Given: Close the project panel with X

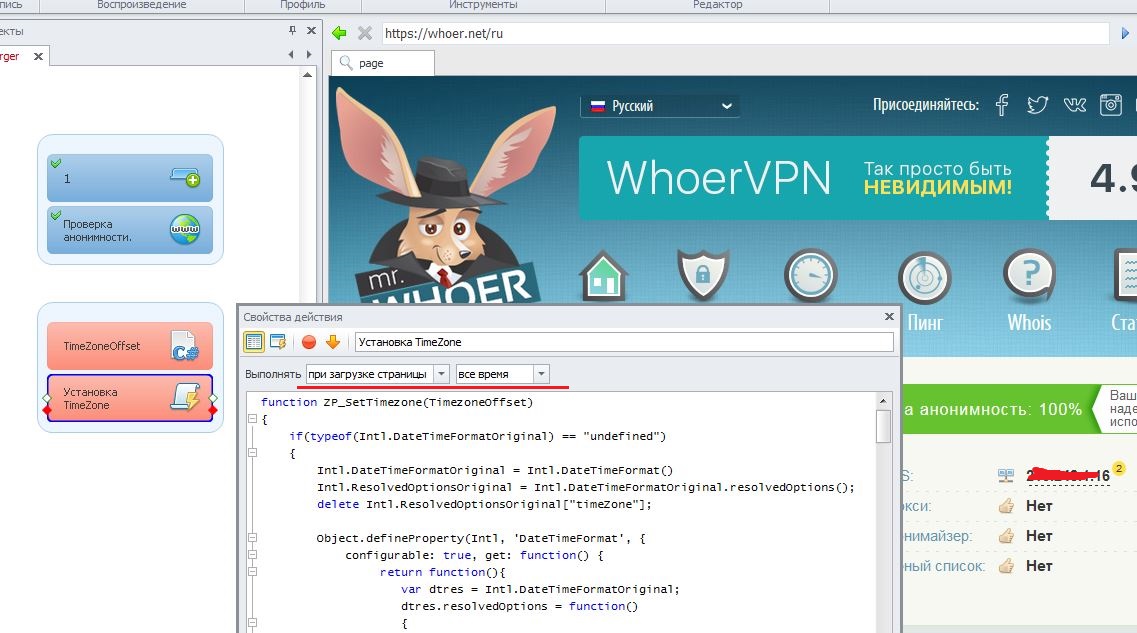Looking at the screenshot, I should 311,30.
